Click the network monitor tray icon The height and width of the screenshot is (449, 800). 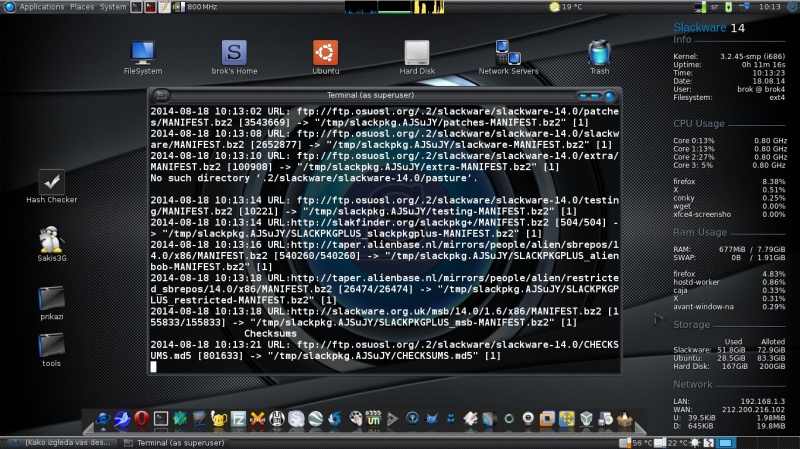pyautogui.click(x=700, y=7)
